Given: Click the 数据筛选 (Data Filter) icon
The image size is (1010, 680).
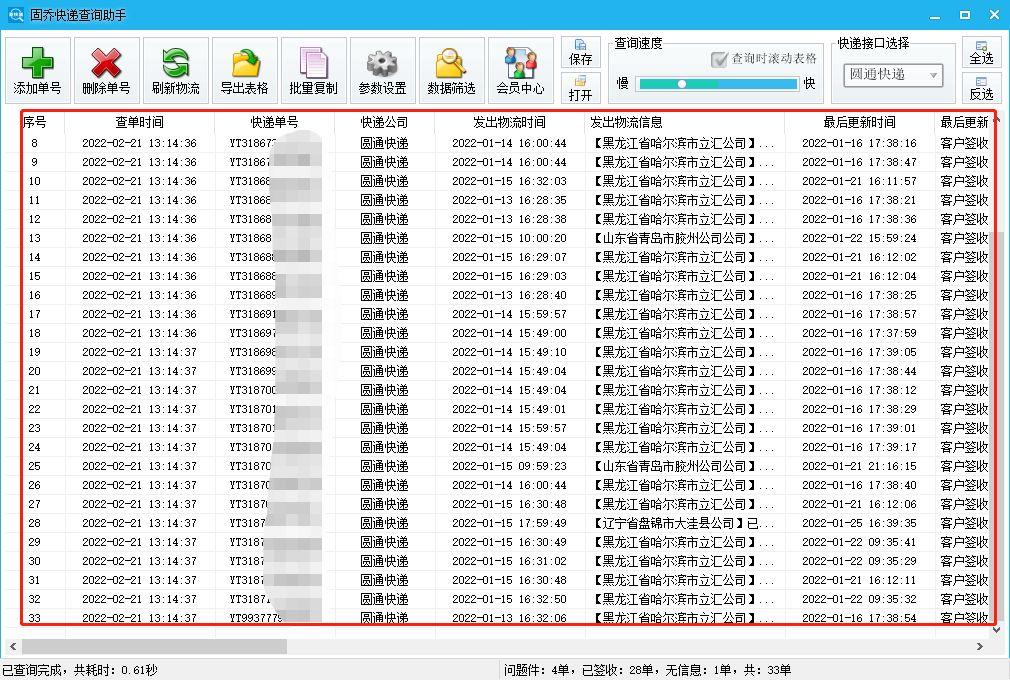Looking at the screenshot, I should tap(450, 69).
